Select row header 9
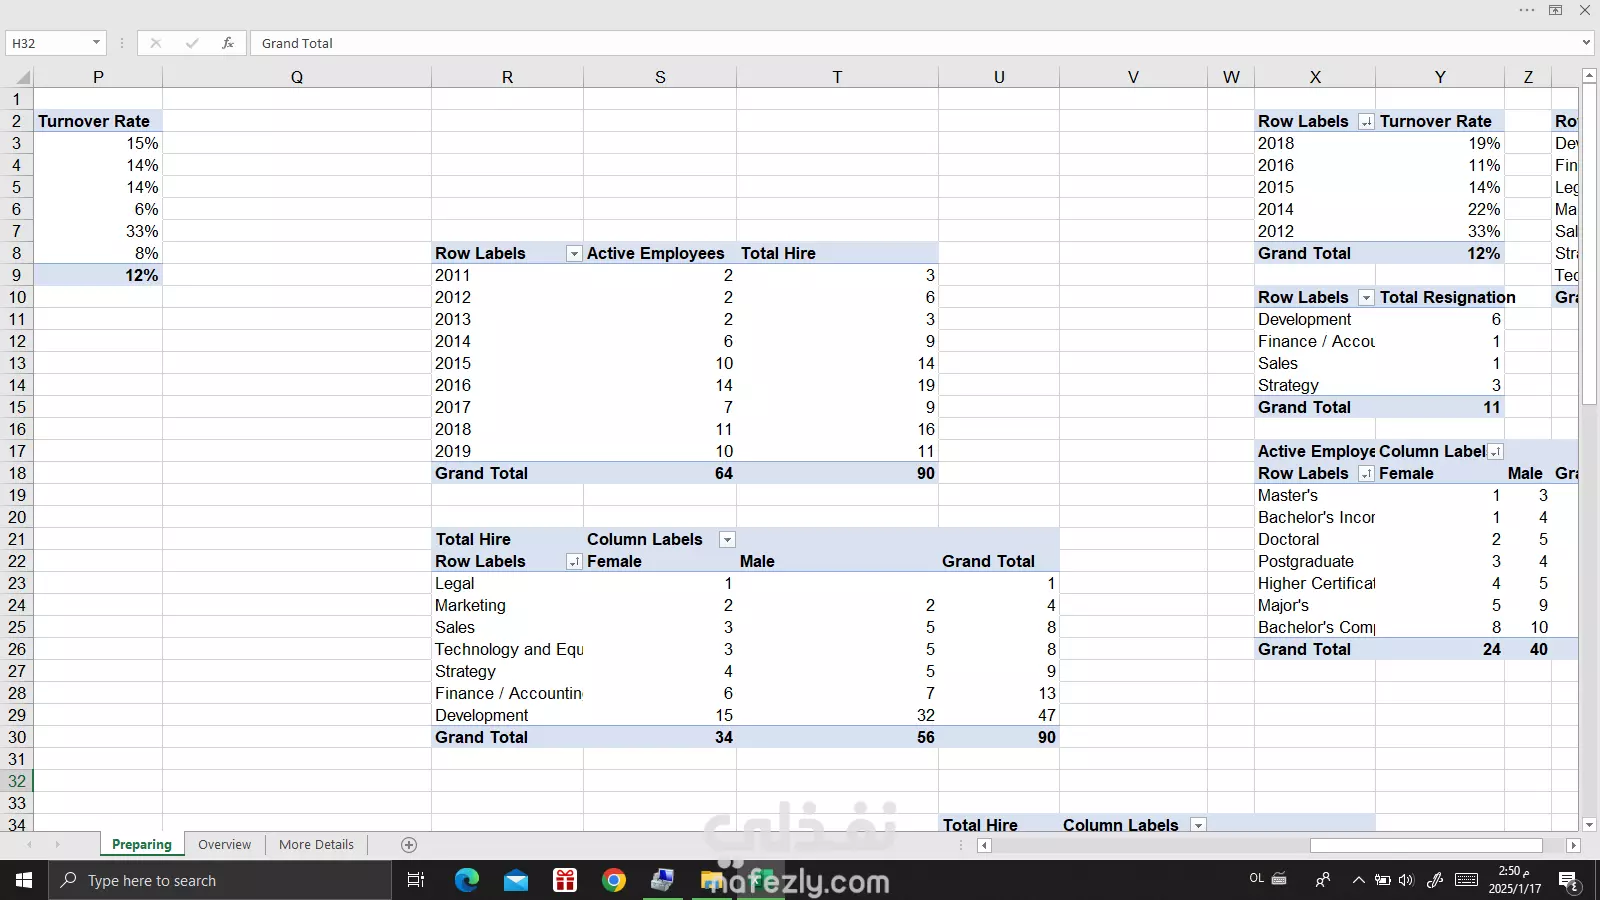 (x=16, y=275)
